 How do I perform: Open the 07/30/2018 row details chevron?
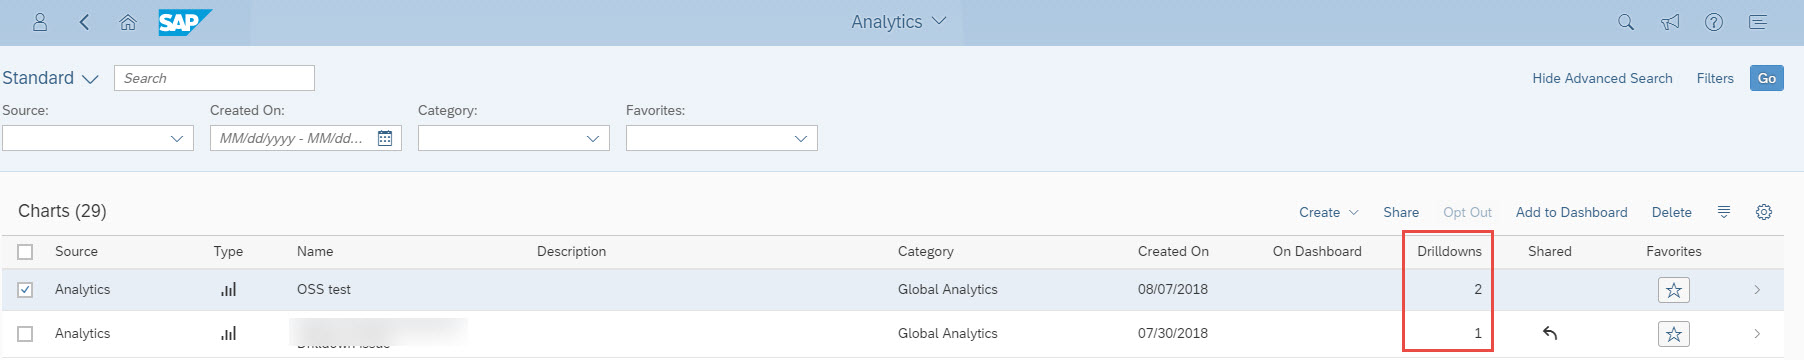click(1757, 334)
